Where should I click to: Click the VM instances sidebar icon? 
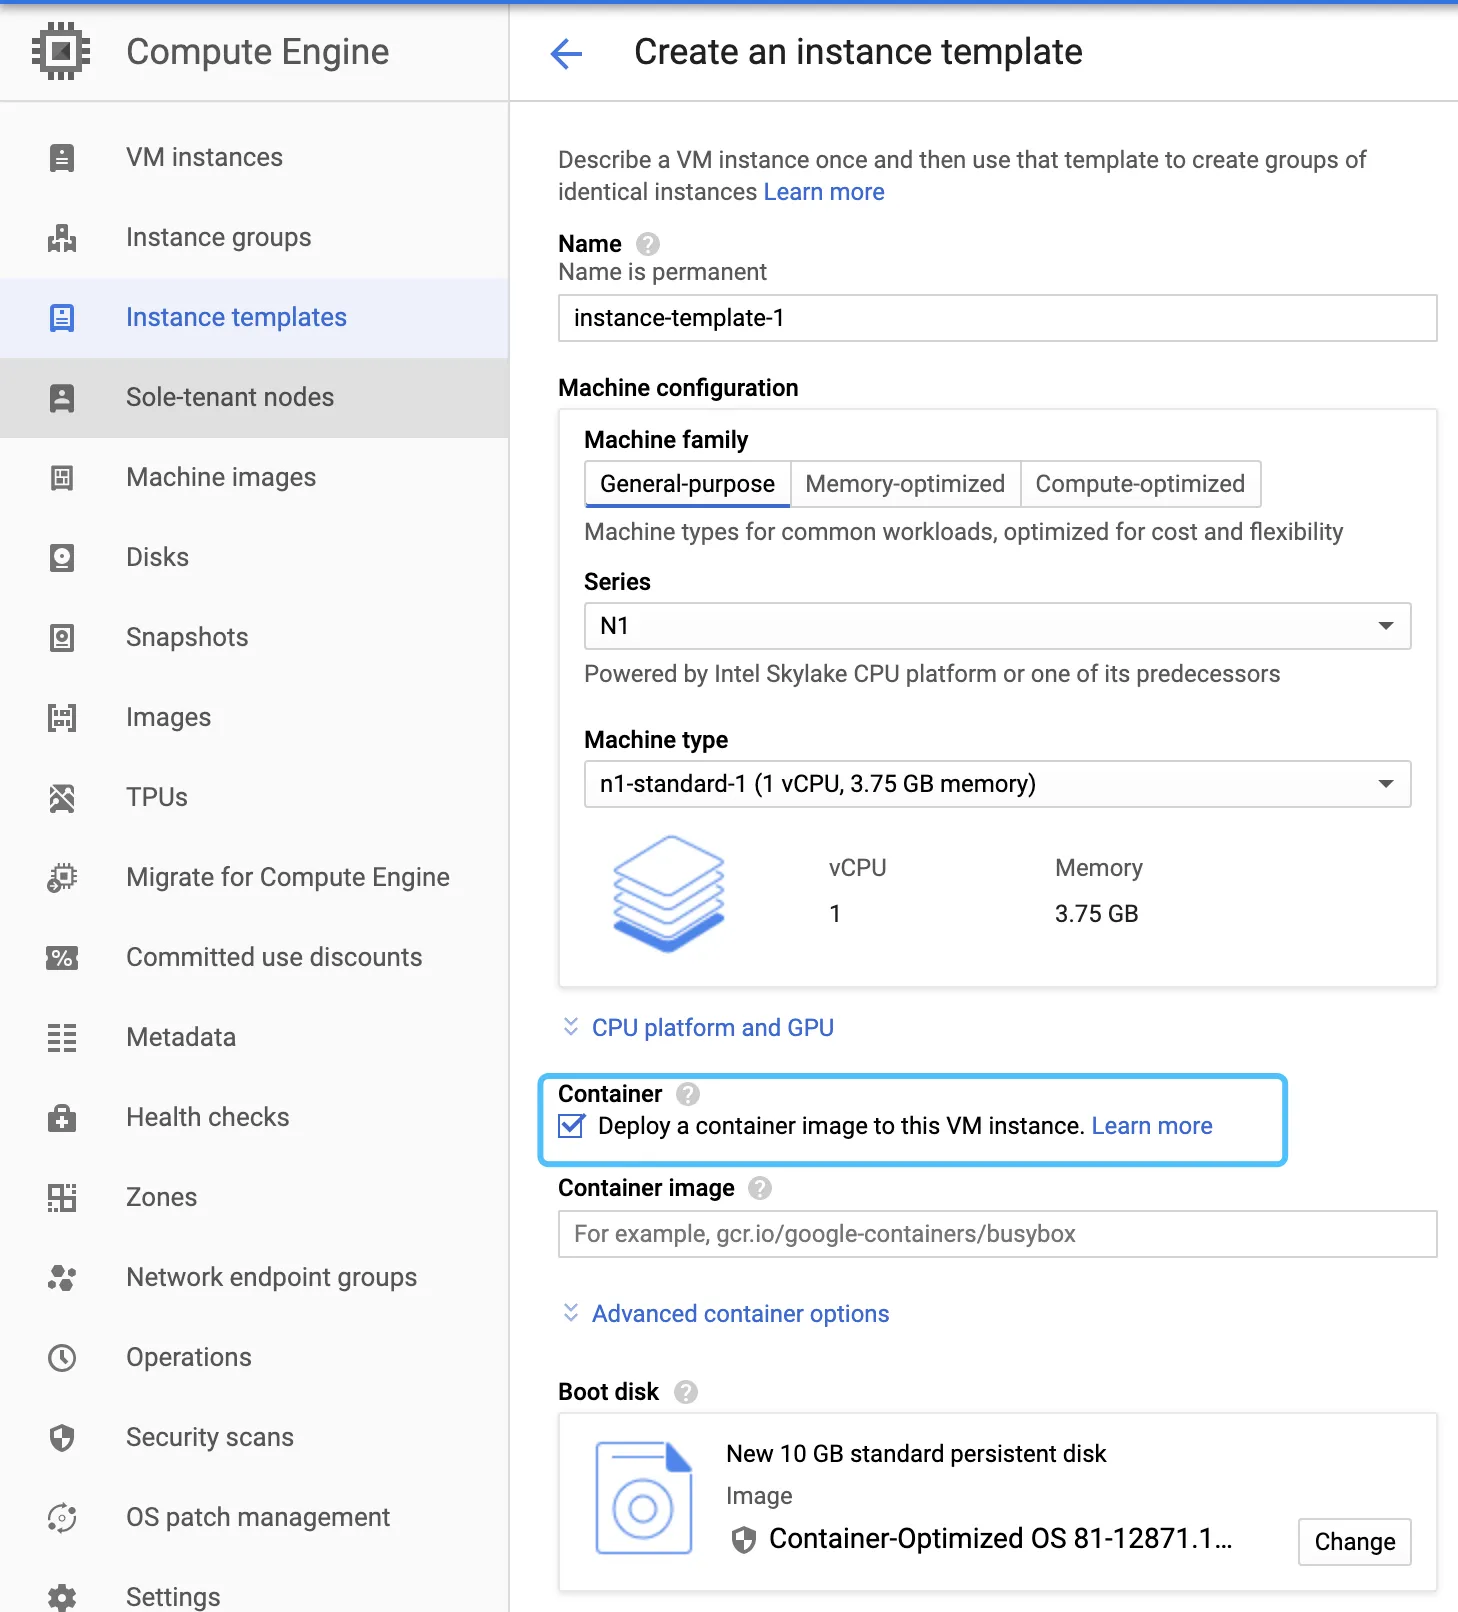pyautogui.click(x=62, y=158)
